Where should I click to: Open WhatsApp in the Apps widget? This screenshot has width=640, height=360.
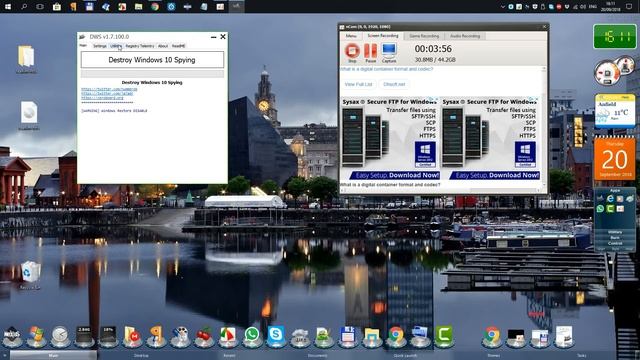[600, 209]
